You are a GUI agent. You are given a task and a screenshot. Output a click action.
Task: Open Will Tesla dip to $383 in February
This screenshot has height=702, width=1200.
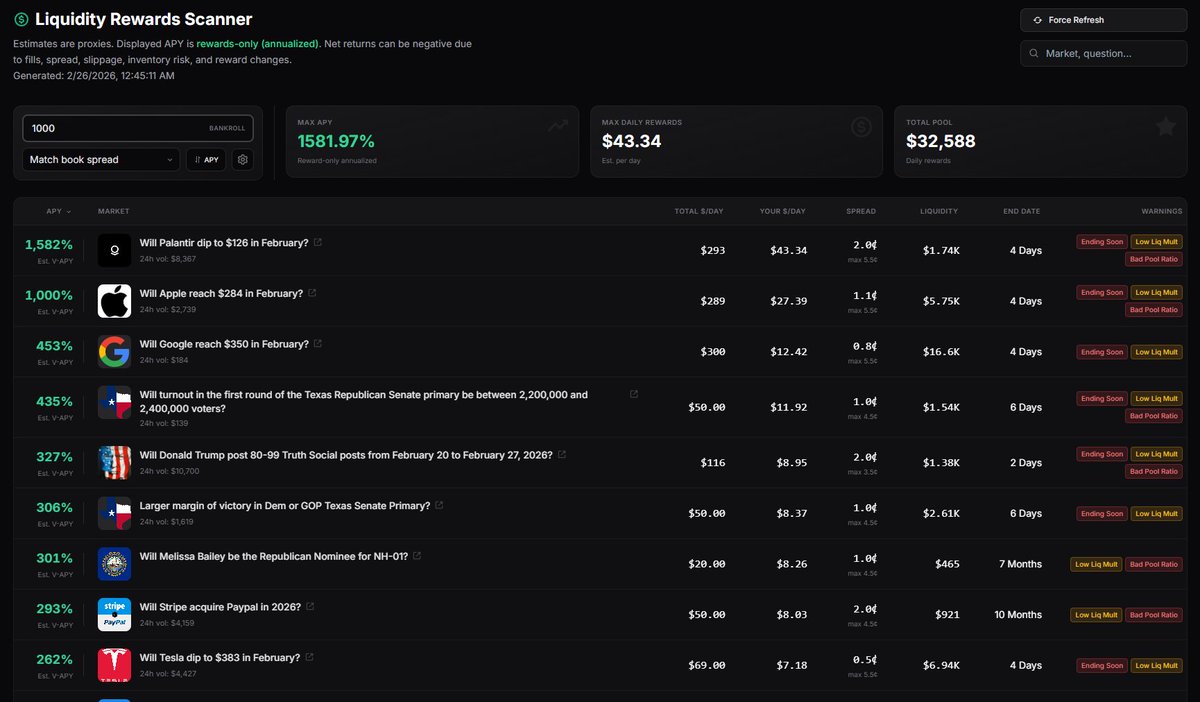tap(220, 657)
